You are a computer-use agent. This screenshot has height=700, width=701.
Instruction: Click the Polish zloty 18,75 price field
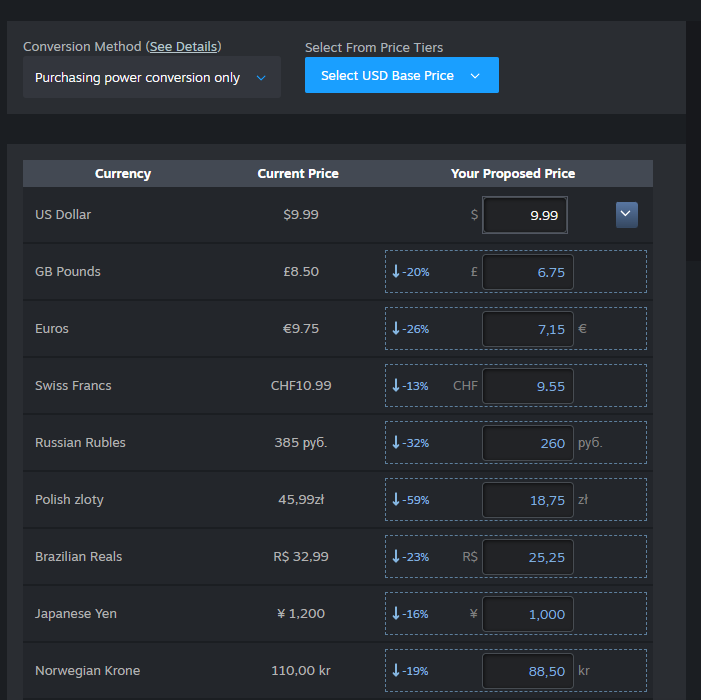528,500
